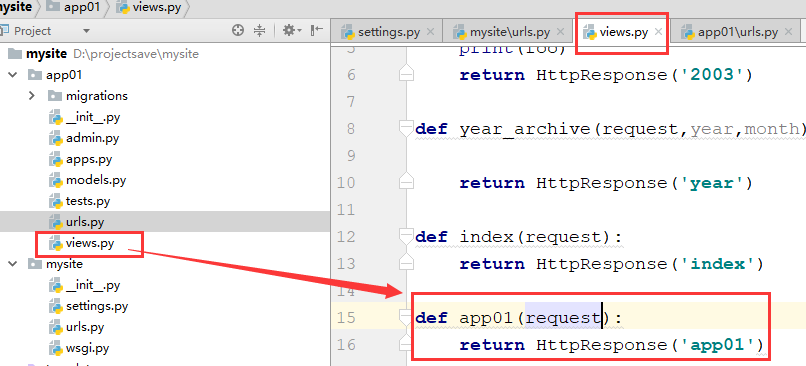Open __init__.py under mysite folder

[93, 285]
